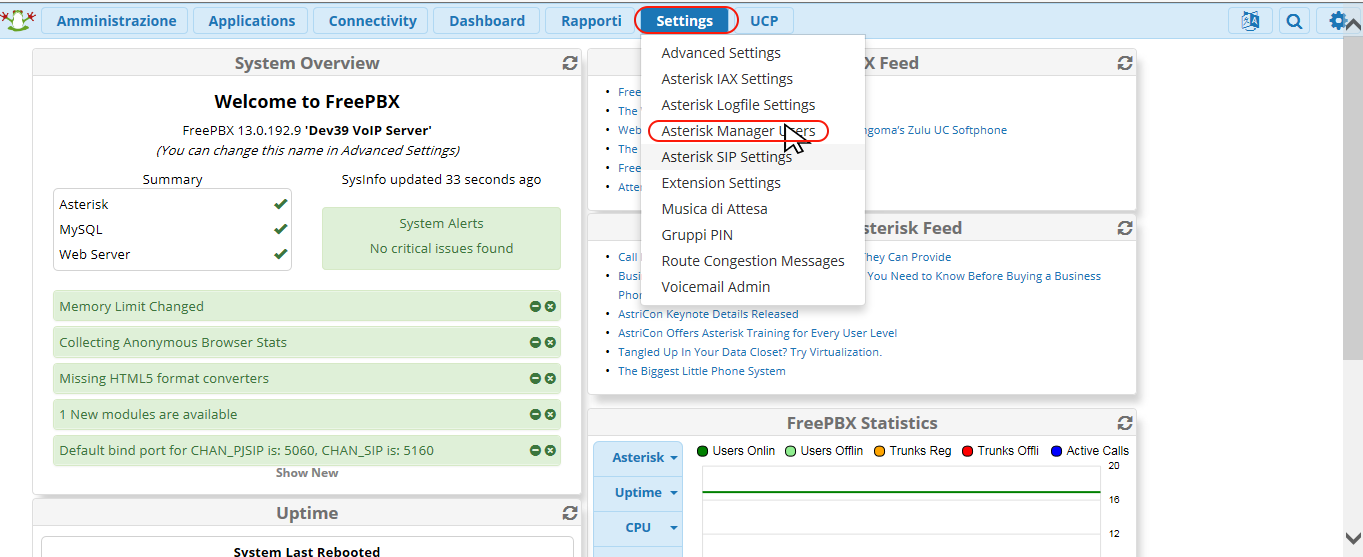The image size is (1363, 557).
Task: Click the MySQL summary row
Action: pos(172,229)
